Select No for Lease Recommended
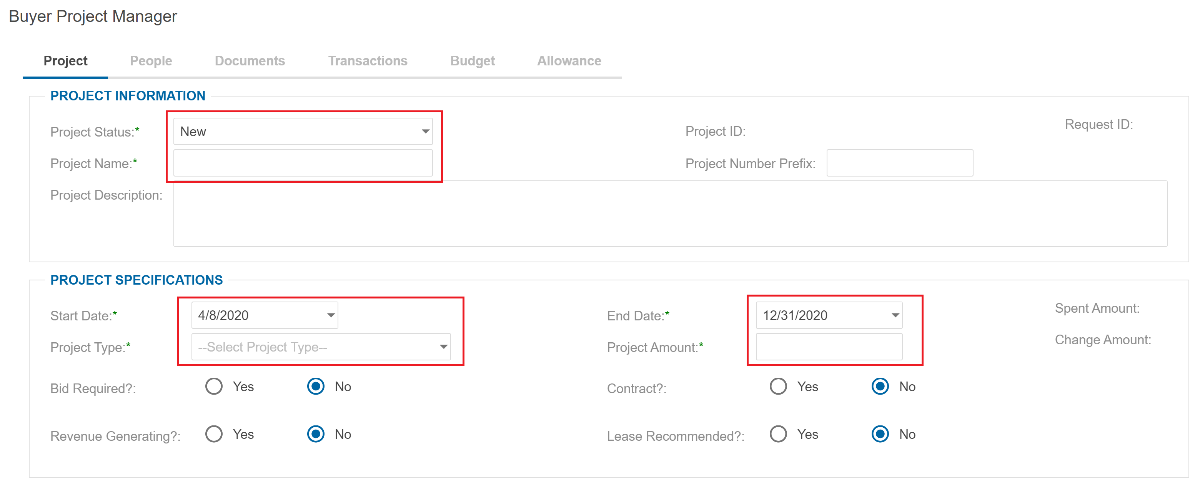 880,434
